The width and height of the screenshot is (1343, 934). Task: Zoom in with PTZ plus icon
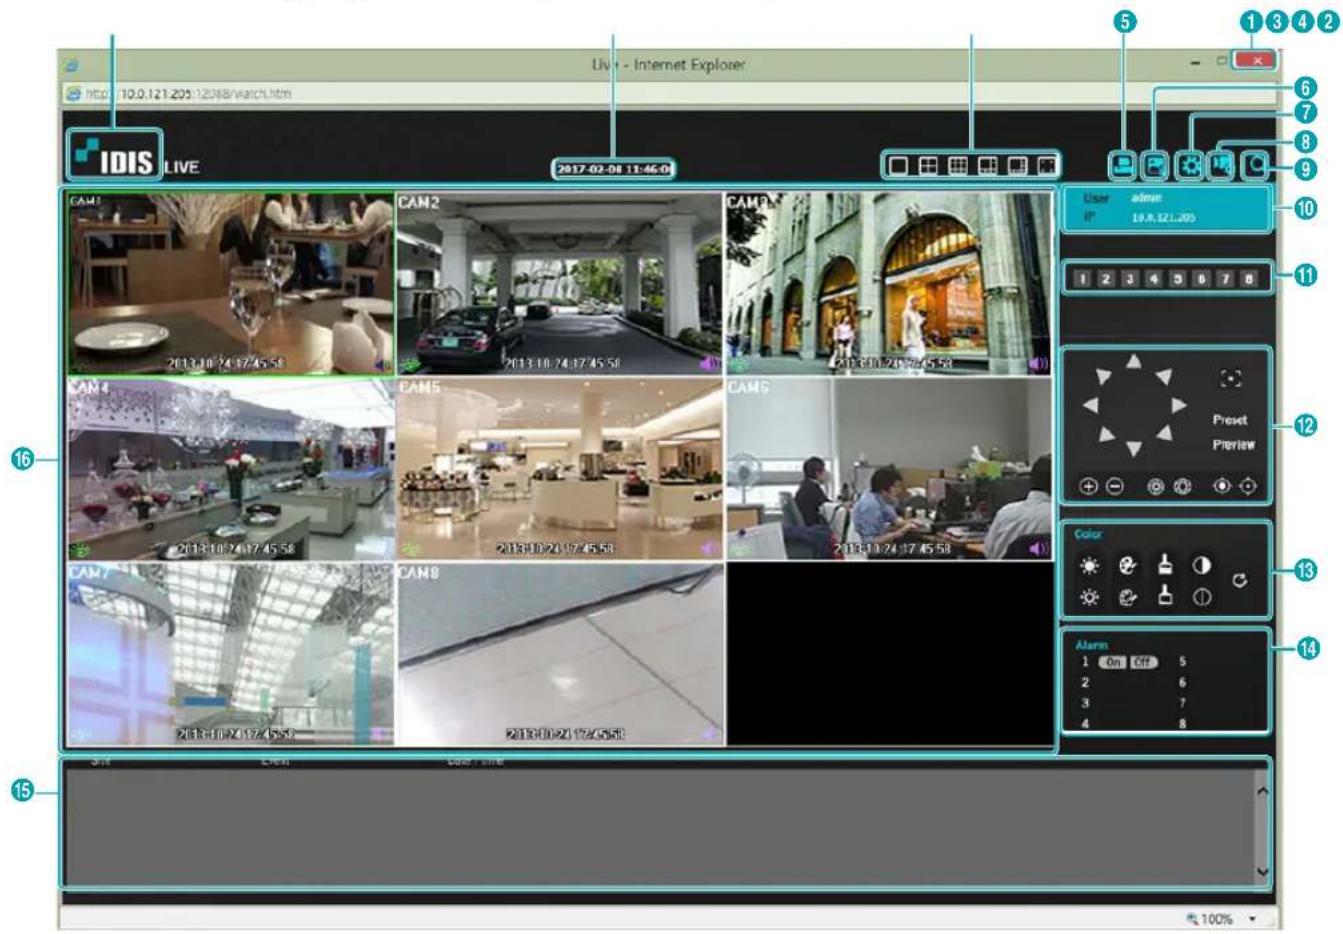(1088, 487)
